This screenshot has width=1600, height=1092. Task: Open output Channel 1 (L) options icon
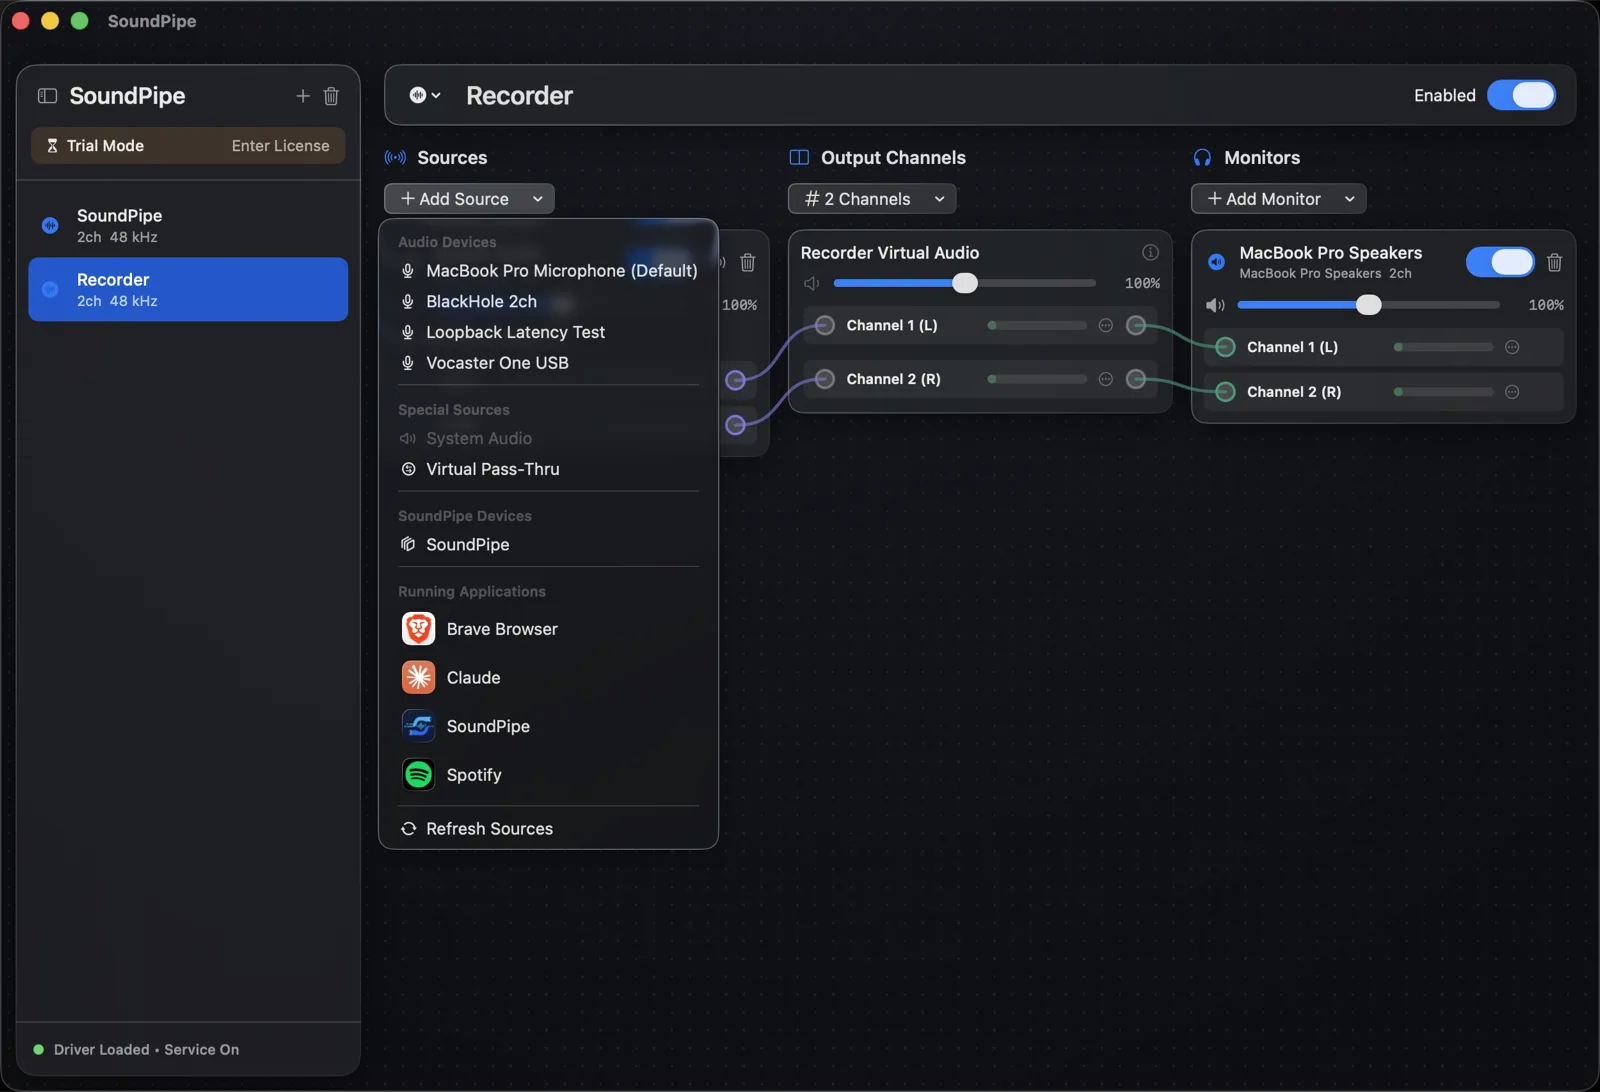tap(1106, 325)
